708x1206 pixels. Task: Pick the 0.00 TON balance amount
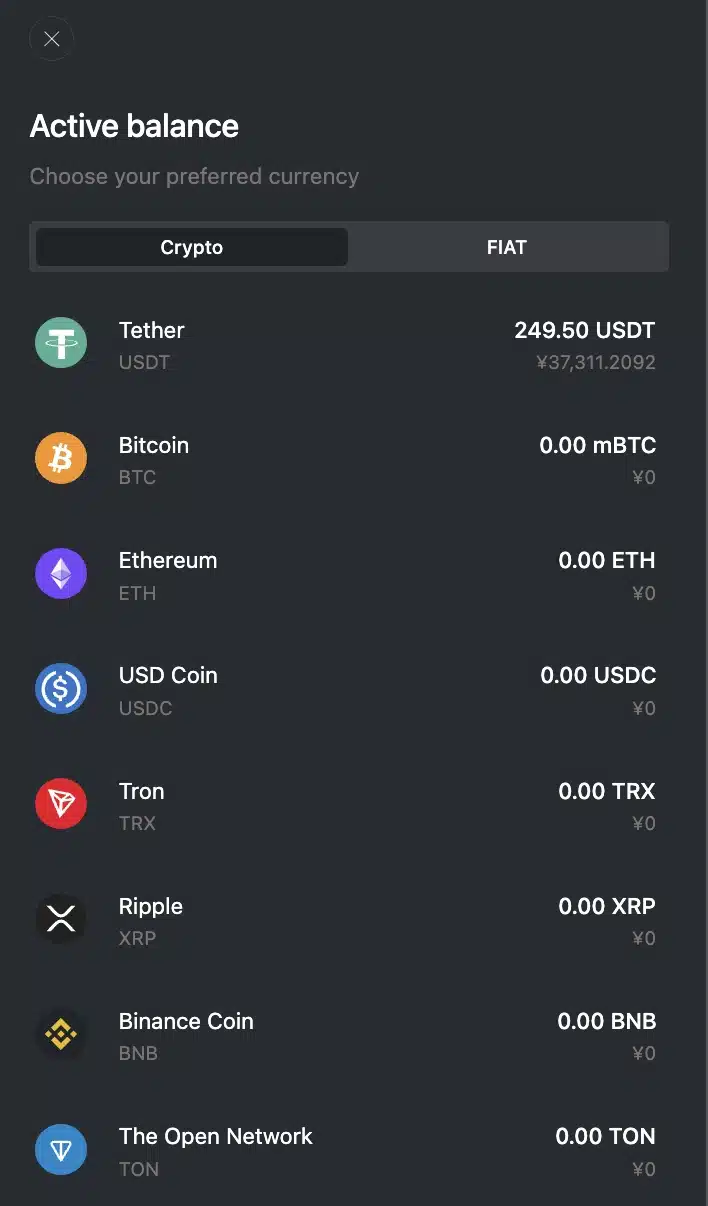coord(606,1136)
